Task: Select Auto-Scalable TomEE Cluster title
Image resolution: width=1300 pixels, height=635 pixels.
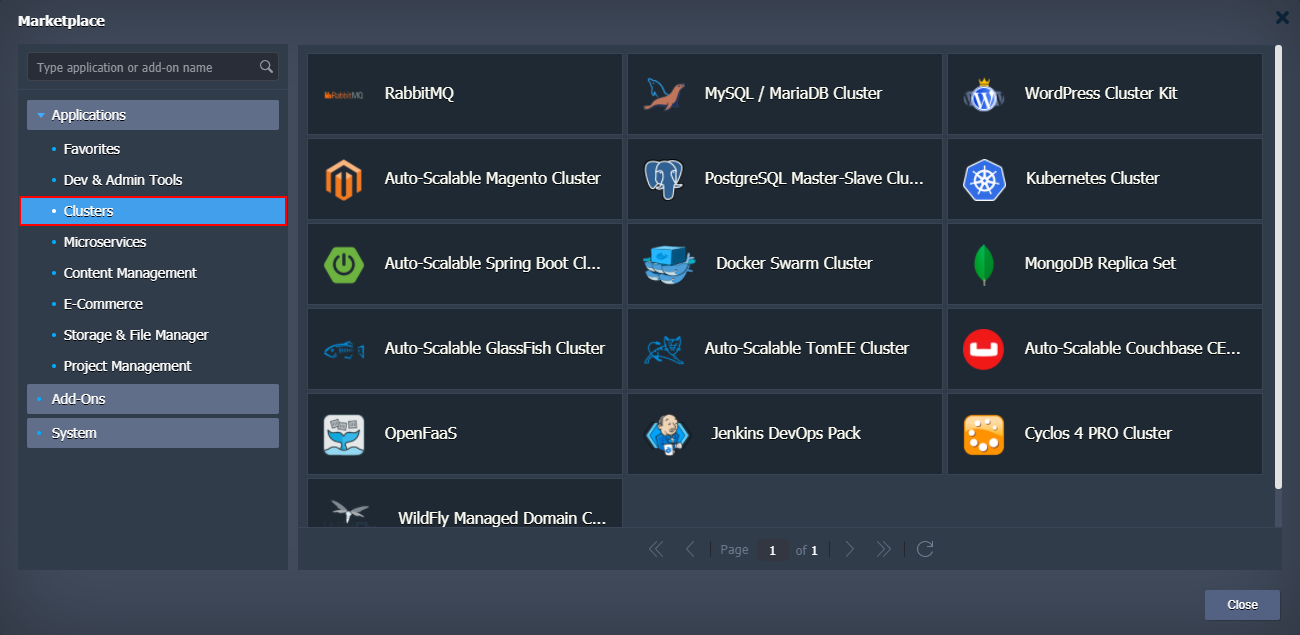Action: click(x=807, y=348)
